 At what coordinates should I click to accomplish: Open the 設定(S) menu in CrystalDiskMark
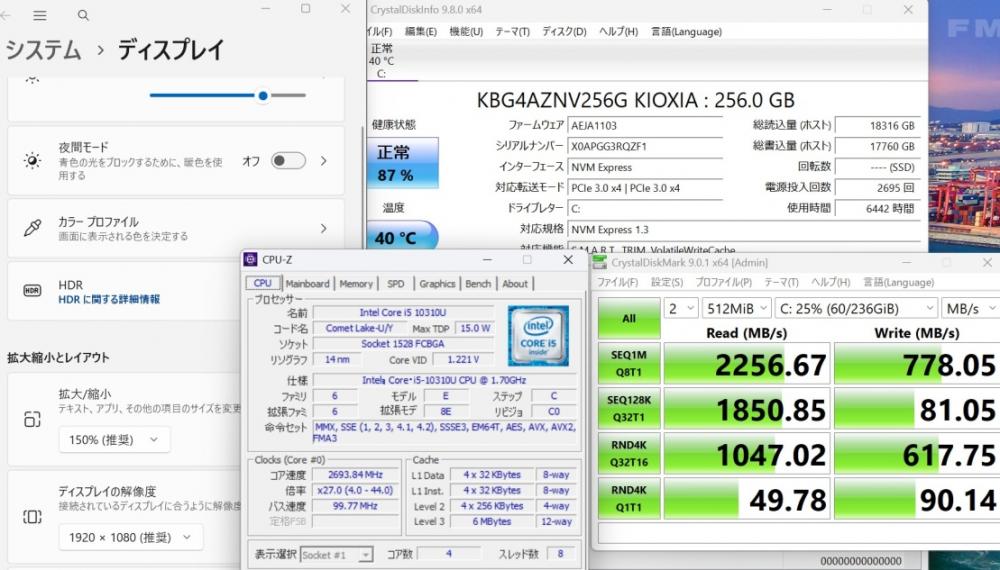(x=666, y=282)
